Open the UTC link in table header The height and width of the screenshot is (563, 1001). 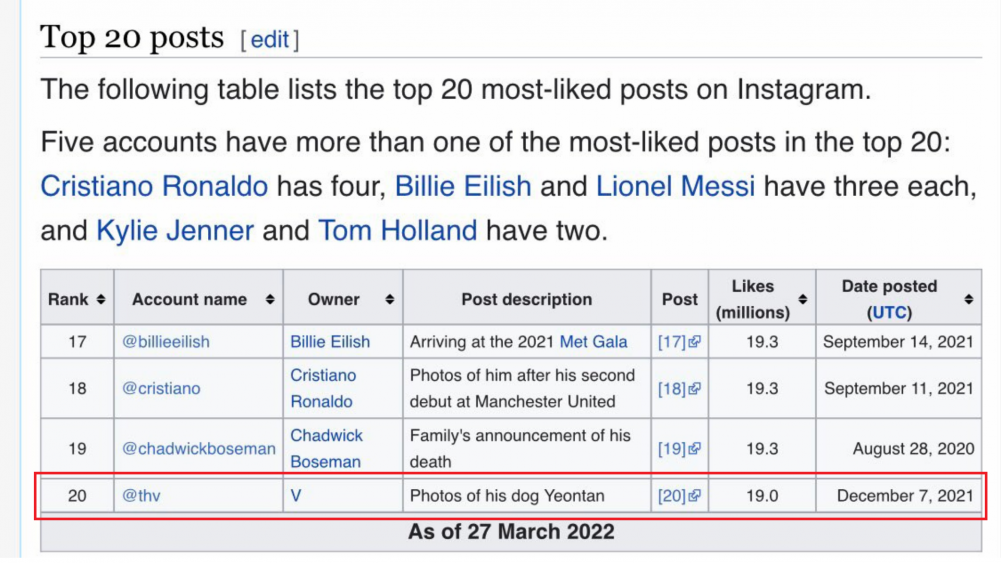[x=889, y=313]
